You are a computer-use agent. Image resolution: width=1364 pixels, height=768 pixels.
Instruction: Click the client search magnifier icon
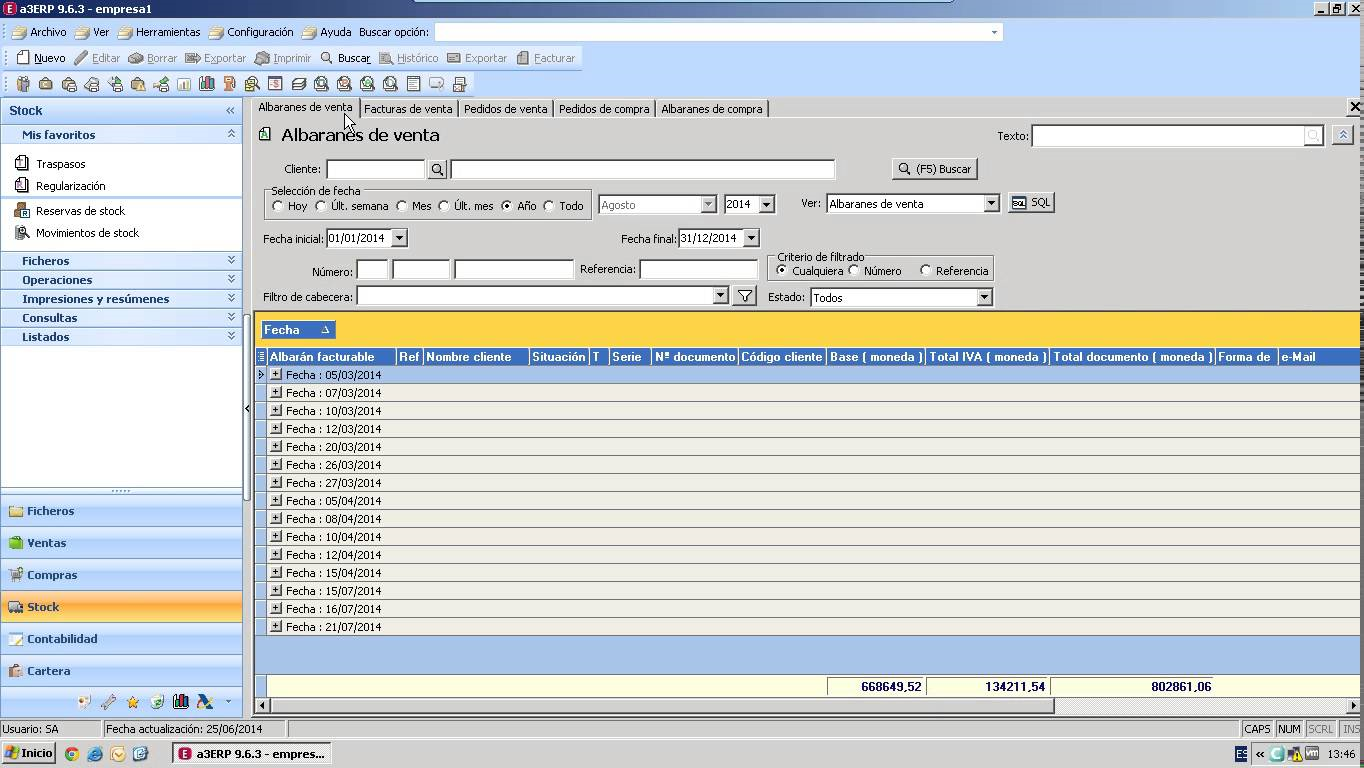(437, 170)
